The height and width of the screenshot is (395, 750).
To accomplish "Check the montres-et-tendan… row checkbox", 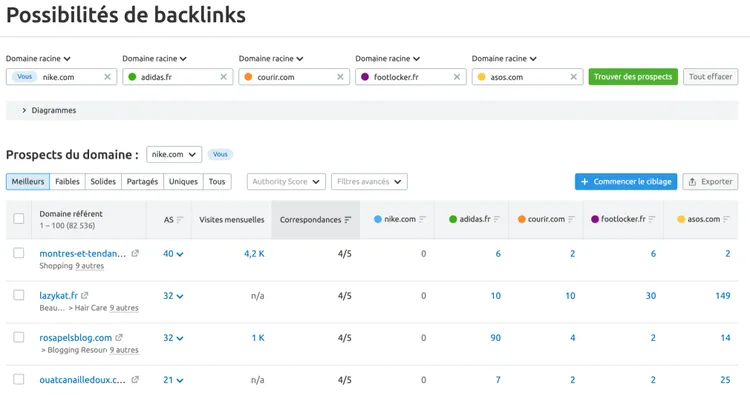I will pos(19,253).
